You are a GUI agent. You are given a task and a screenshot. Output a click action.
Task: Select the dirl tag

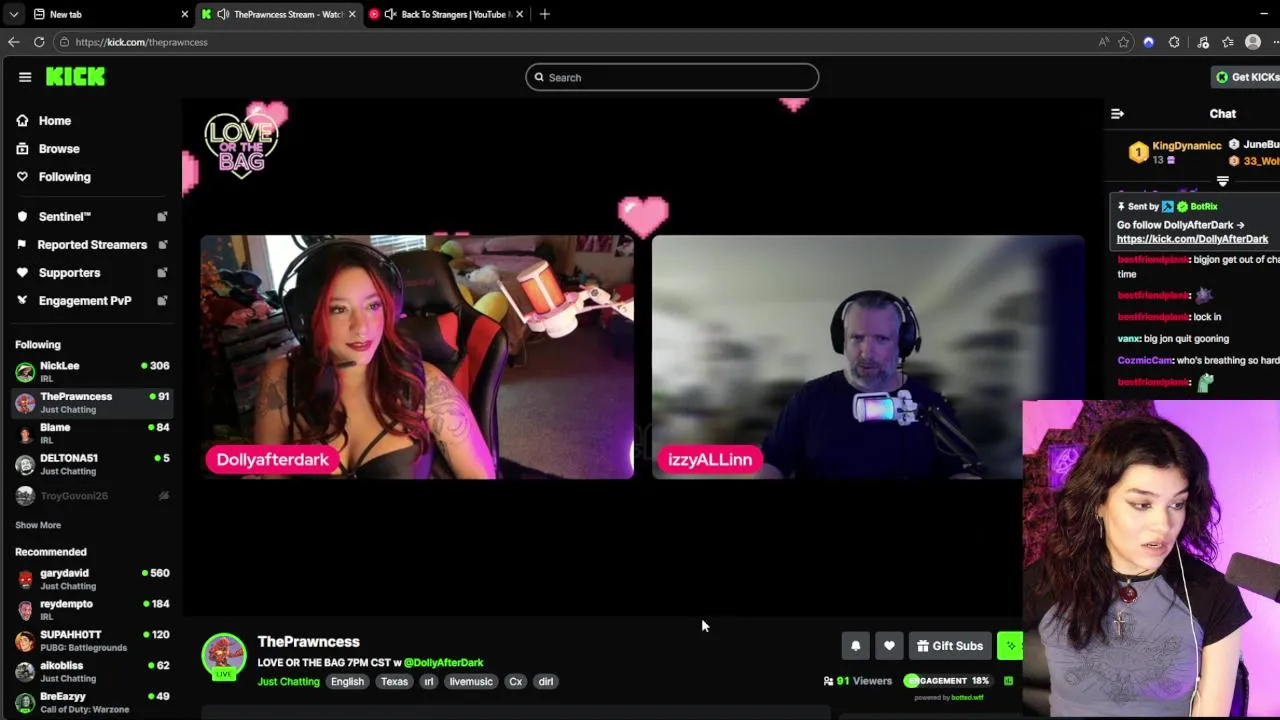click(x=546, y=682)
